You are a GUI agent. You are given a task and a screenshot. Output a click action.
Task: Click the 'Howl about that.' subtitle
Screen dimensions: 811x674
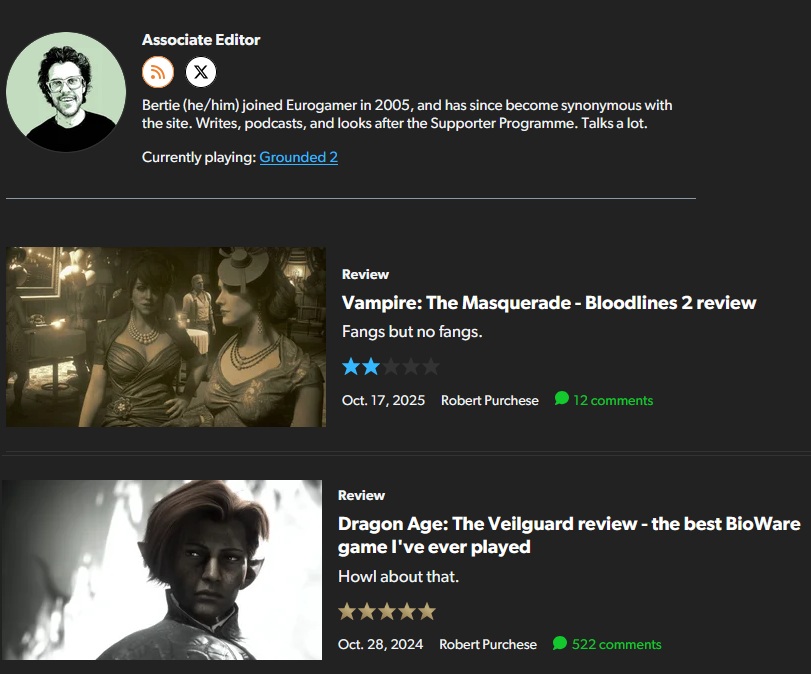[x=398, y=576]
